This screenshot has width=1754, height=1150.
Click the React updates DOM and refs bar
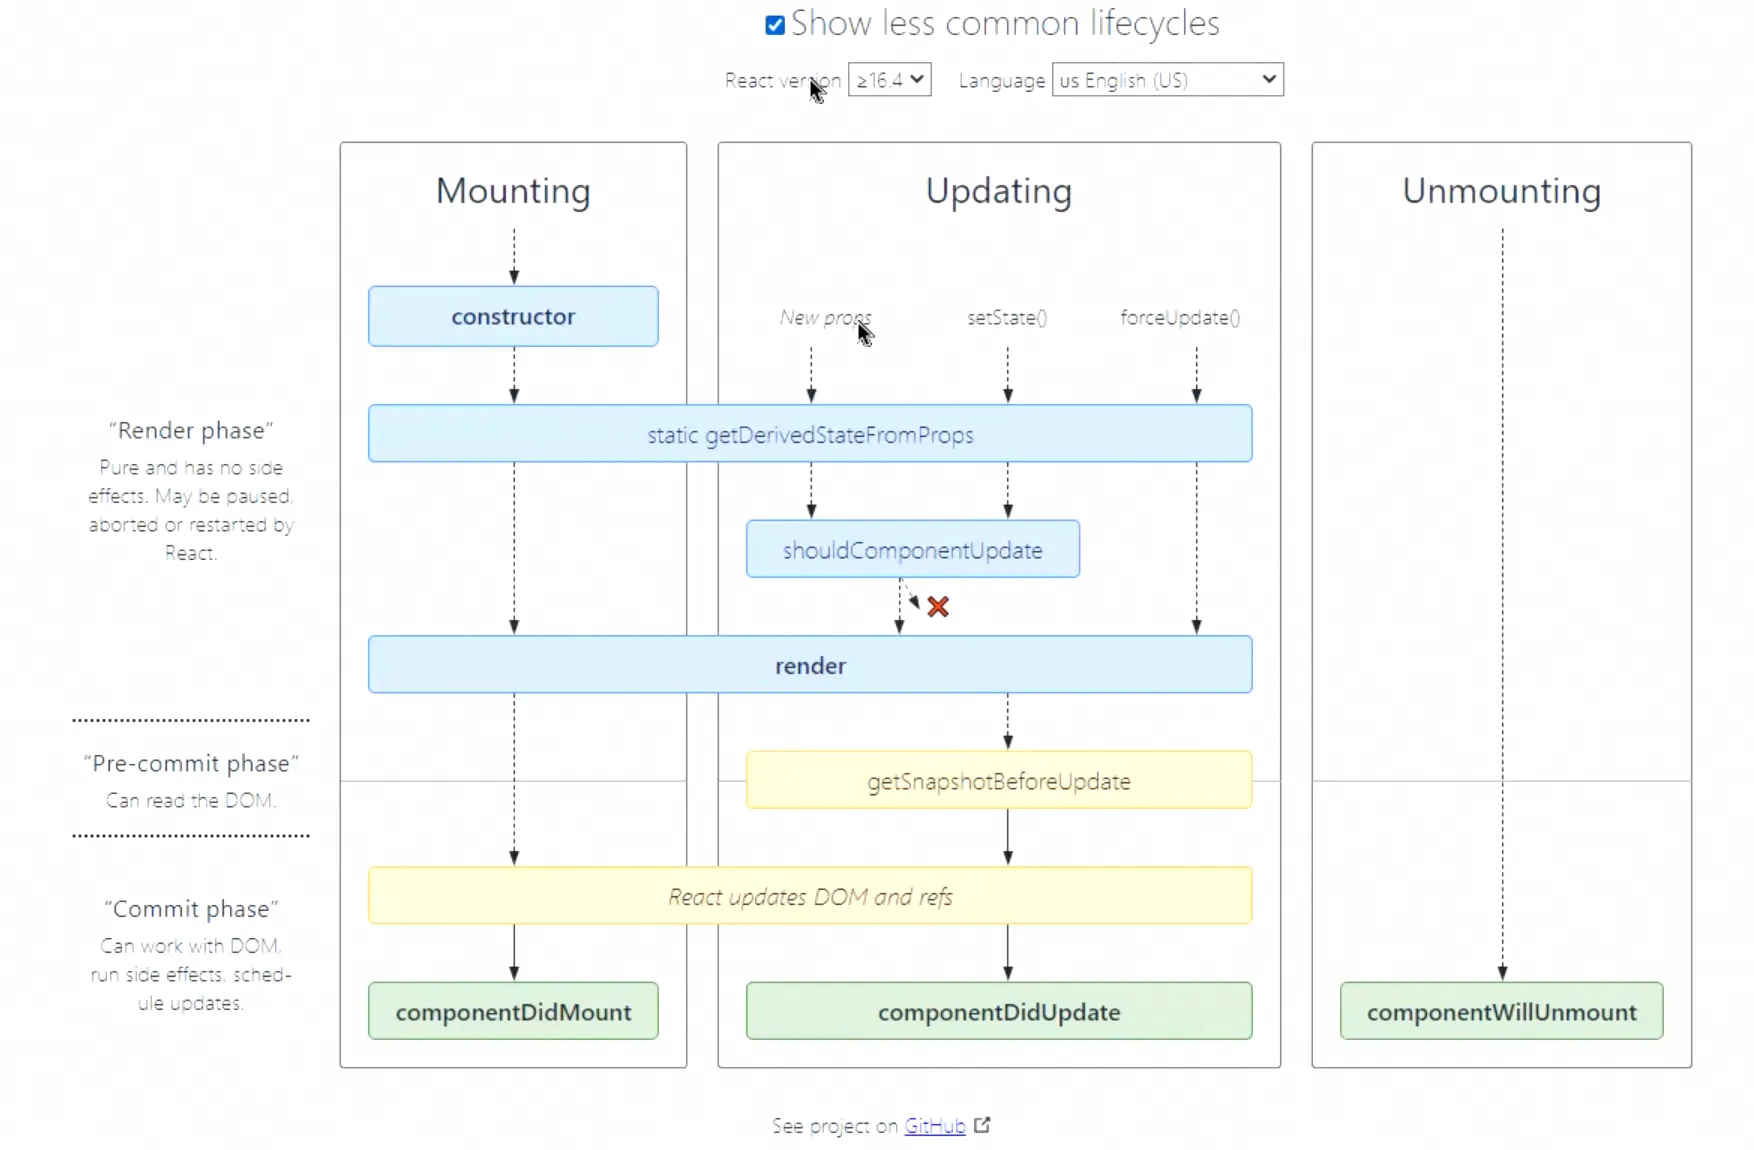coord(810,897)
